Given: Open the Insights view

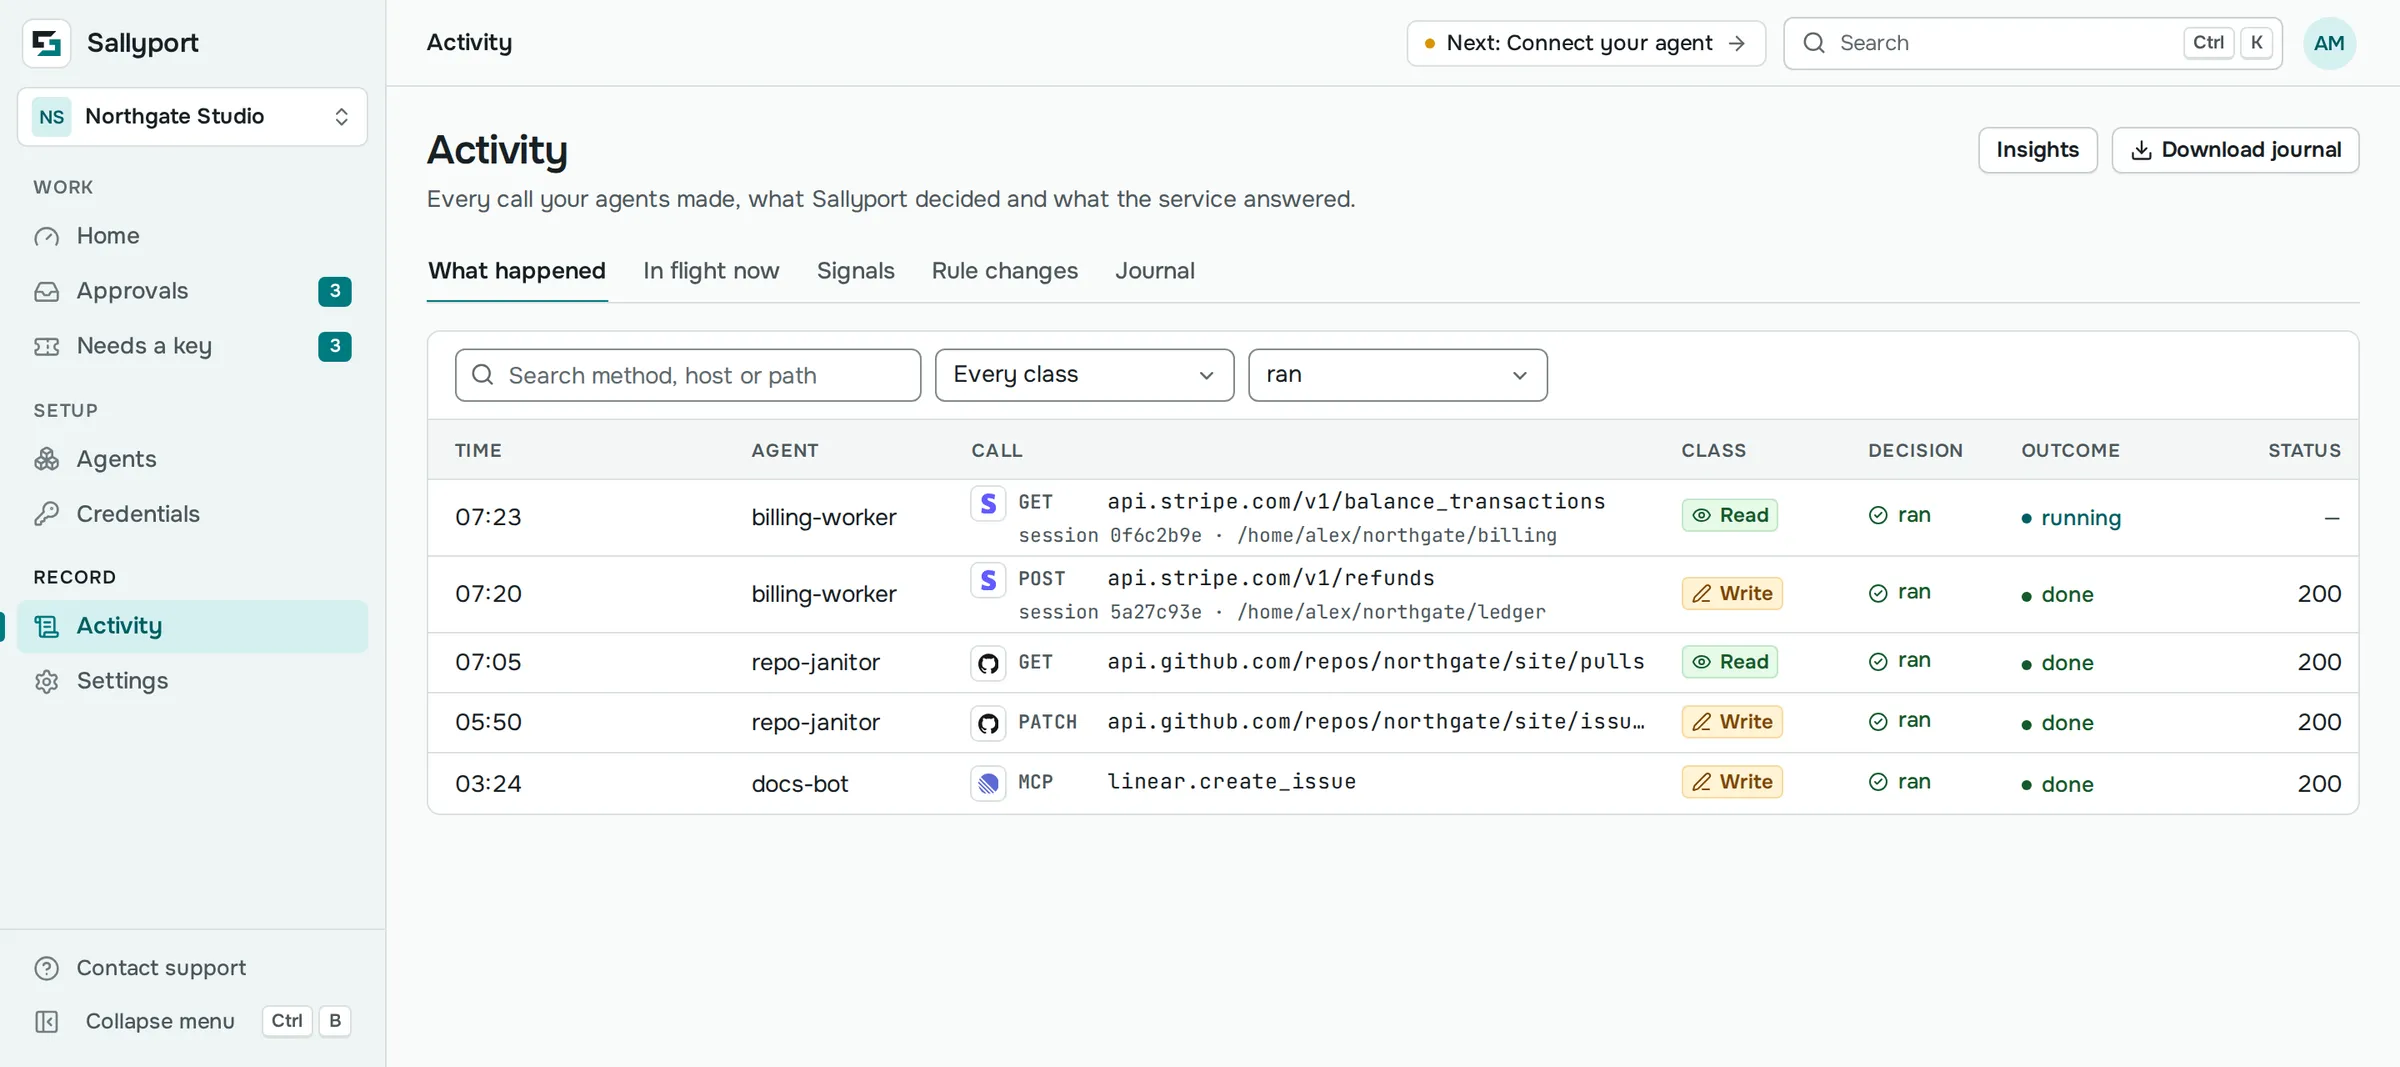Looking at the screenshot, I should pyautogui.click(x=2037, y=150).
